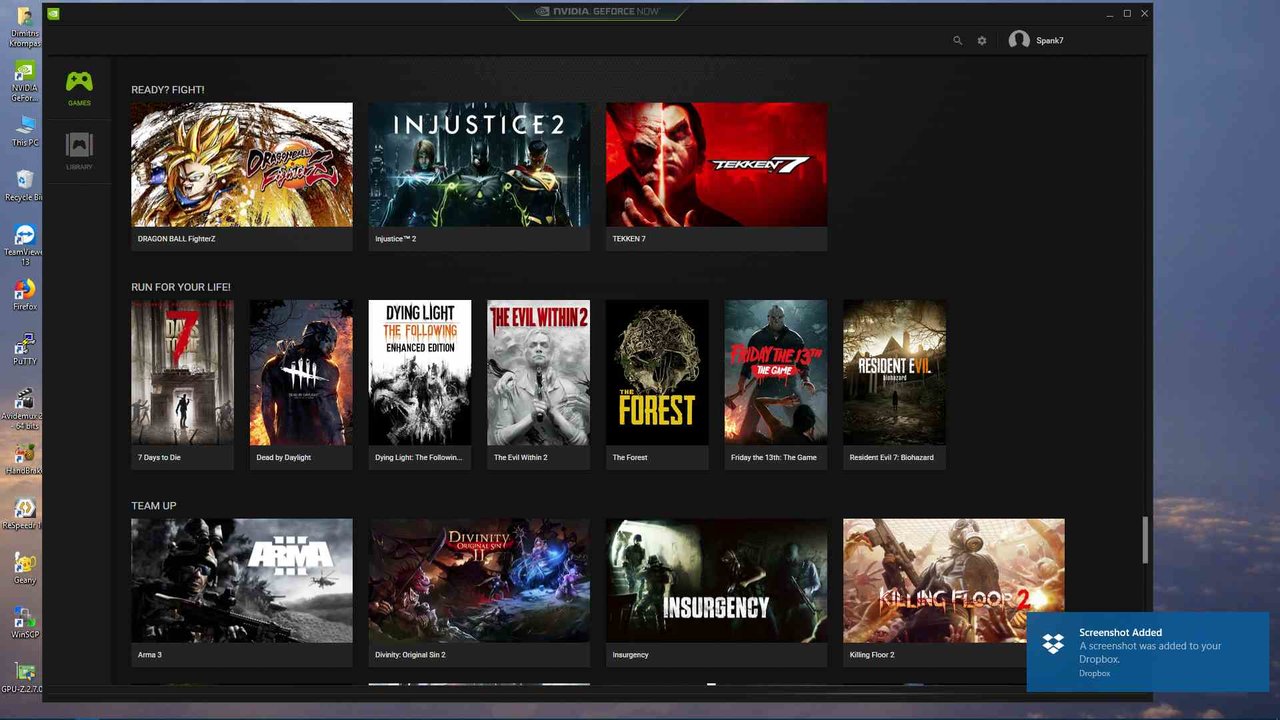The image size is (1280, 720).
Task: Select the 7 Days to Die cover
Action: pos(182,372)
